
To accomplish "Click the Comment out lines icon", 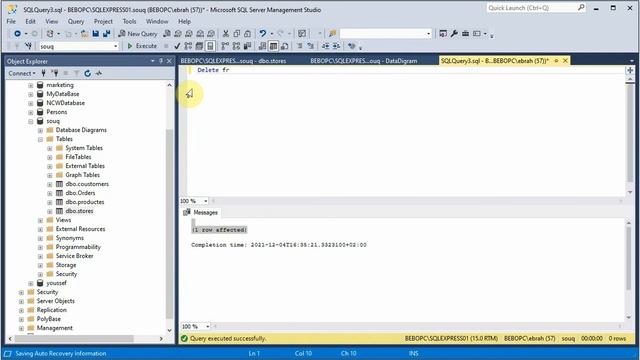I will point(300,46).
